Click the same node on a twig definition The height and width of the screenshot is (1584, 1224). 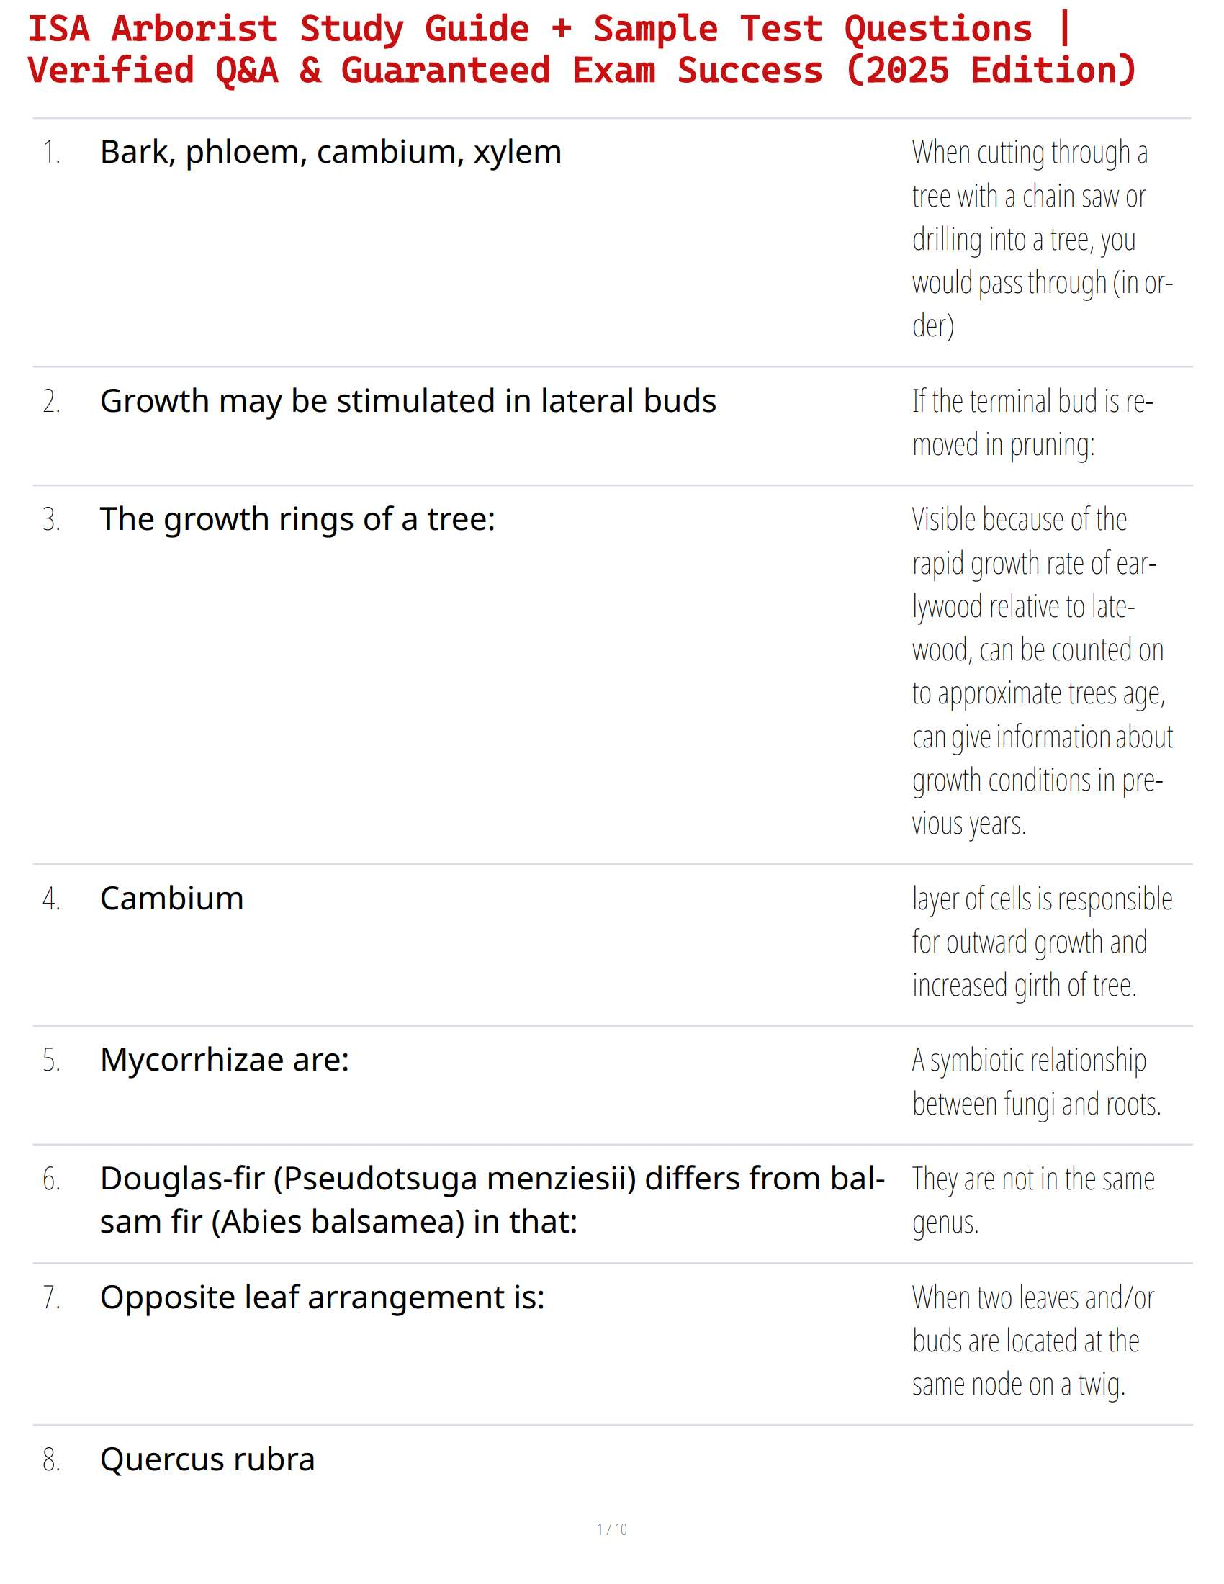pos(1032,1341)
